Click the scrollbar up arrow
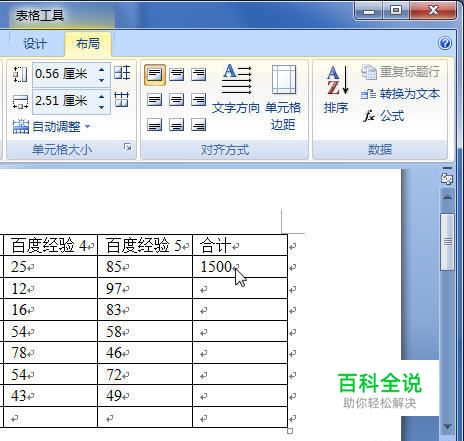 447,196
